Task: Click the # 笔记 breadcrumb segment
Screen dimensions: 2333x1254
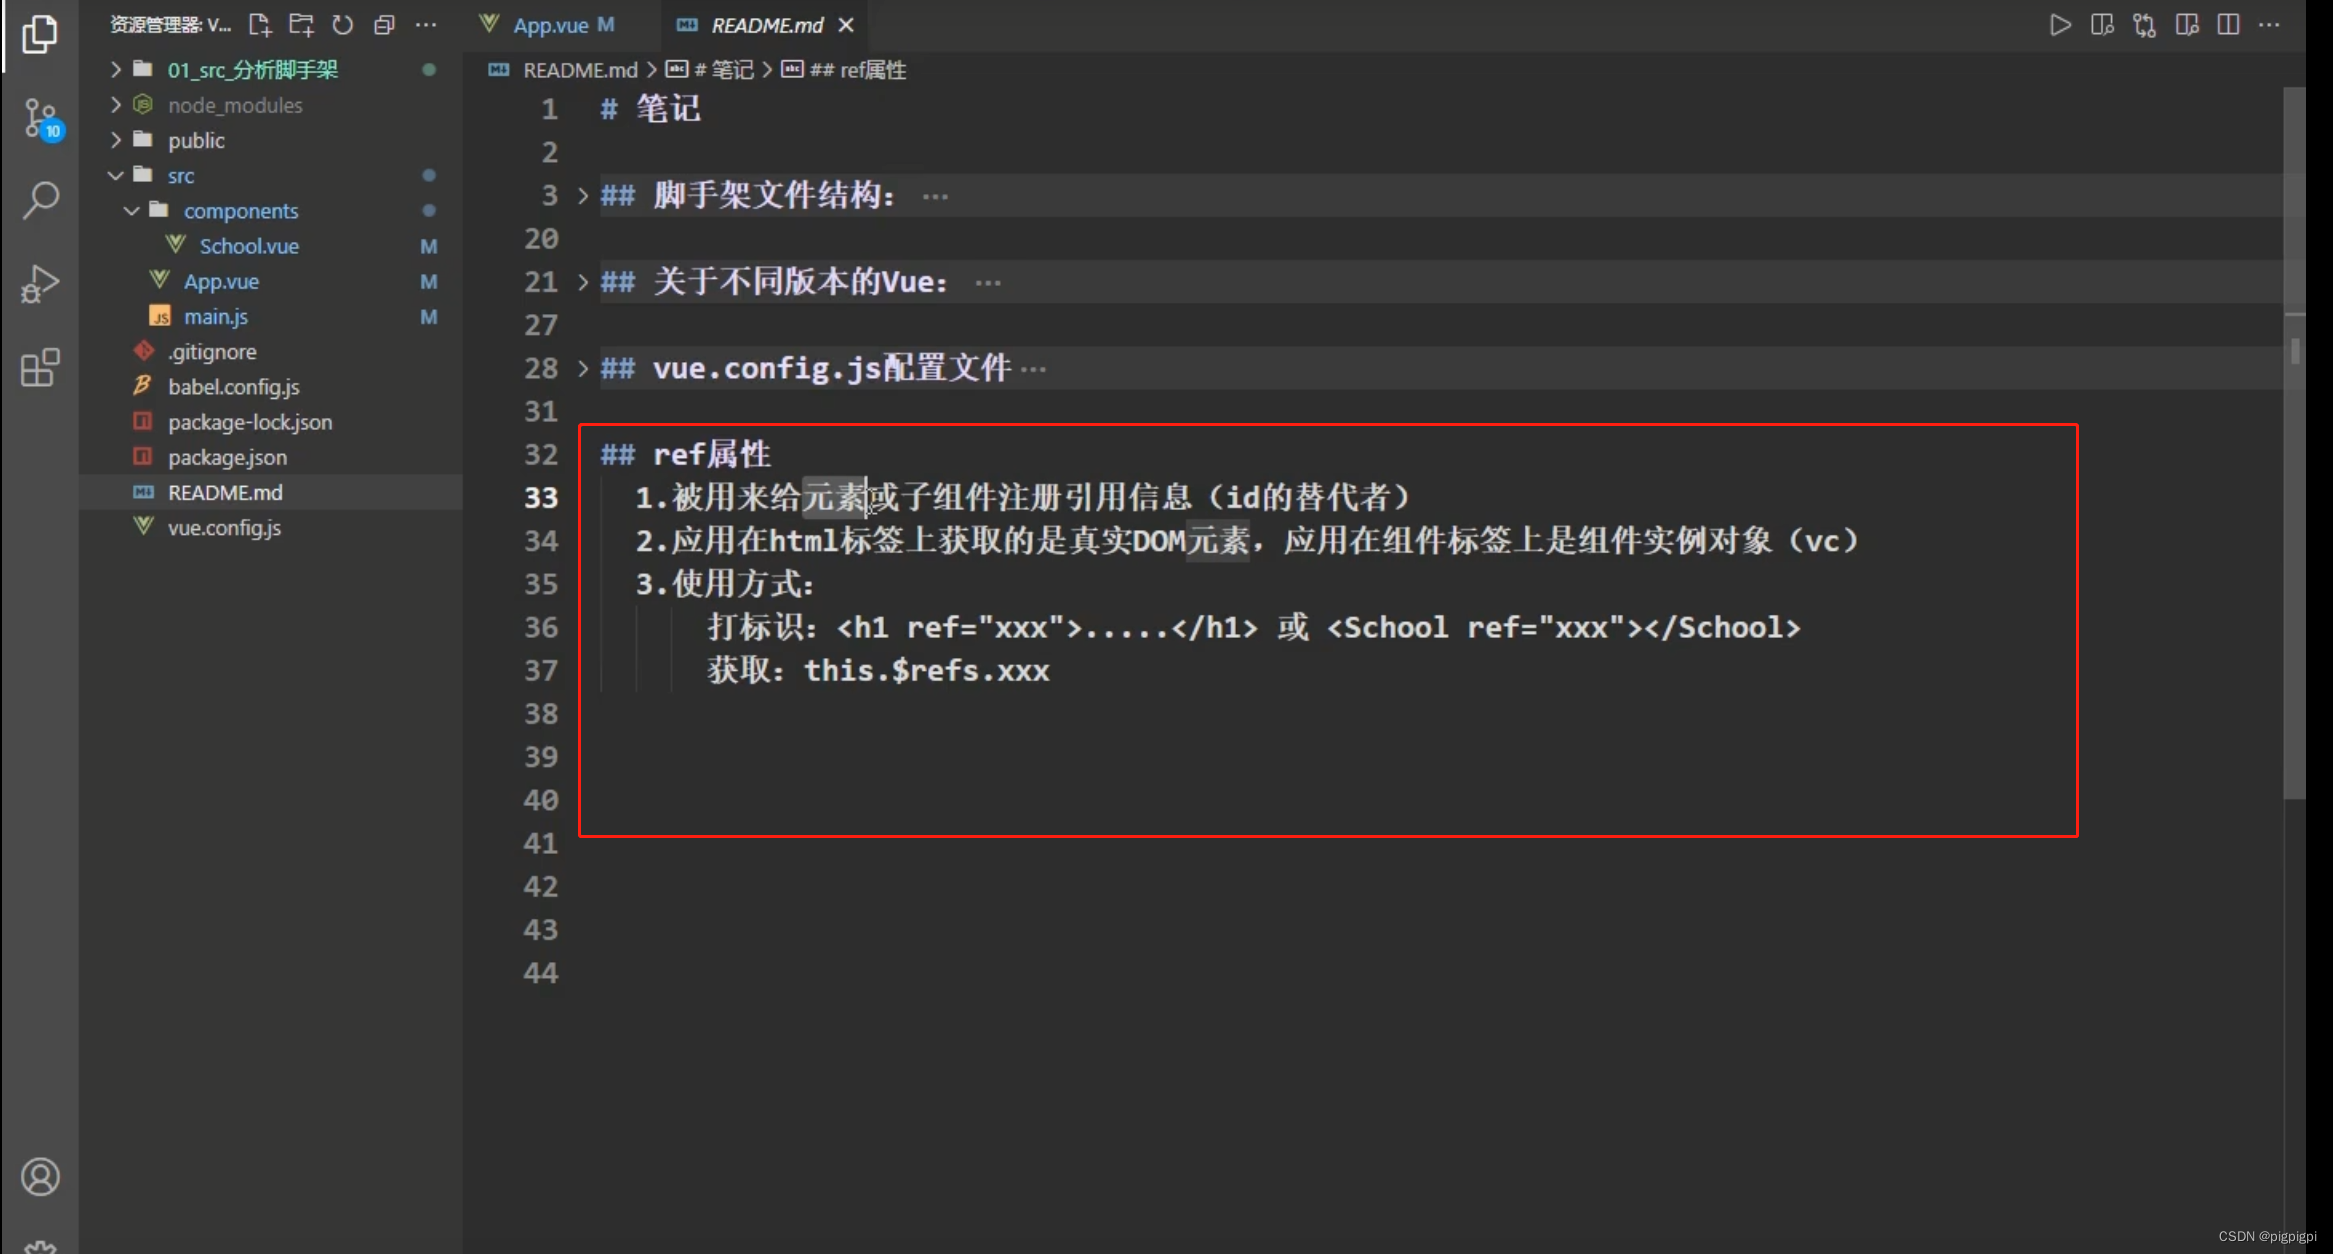Action: point(711,70)
